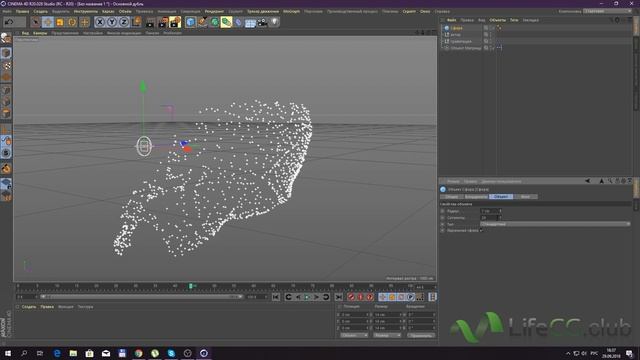Switch to Model mode in left toolbar
Image resolution: width=640 pixels, height=360 pixels.
coord(6,53)
